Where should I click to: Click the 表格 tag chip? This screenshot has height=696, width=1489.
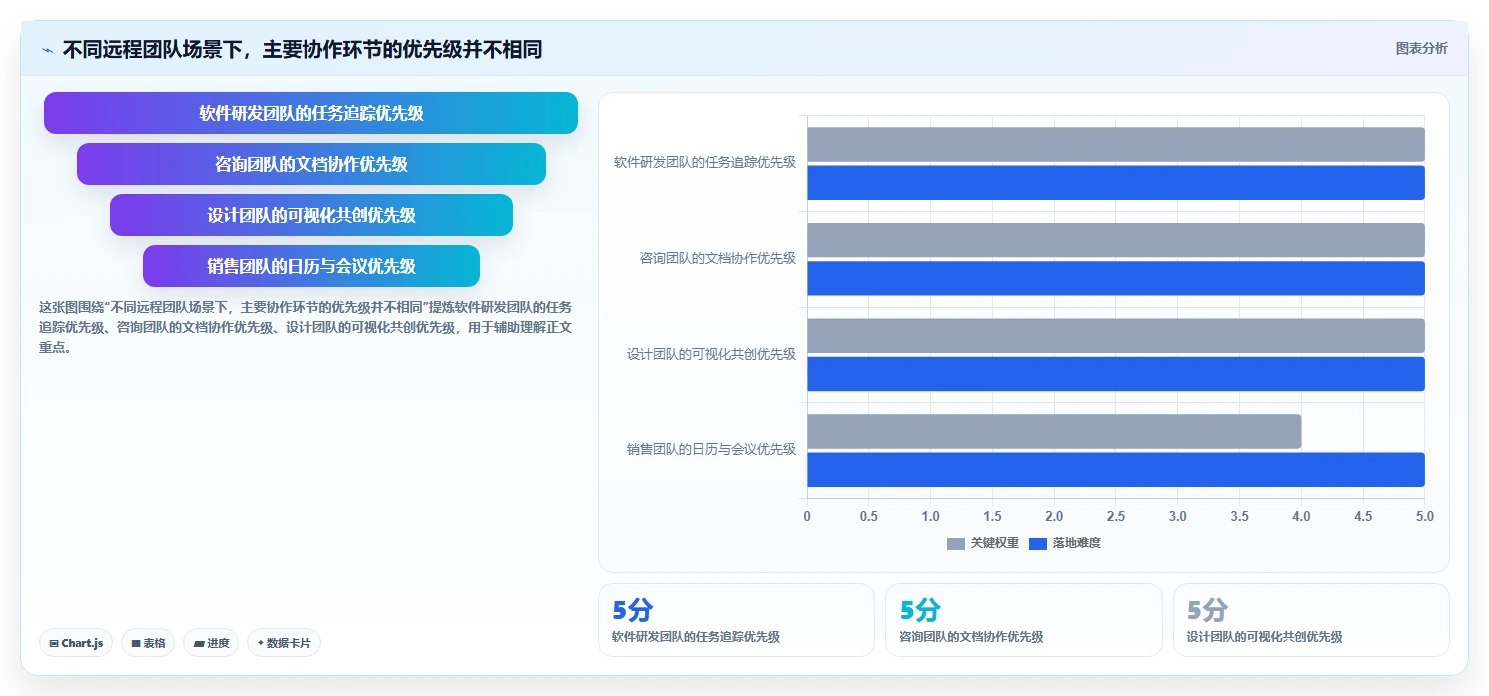148,643
